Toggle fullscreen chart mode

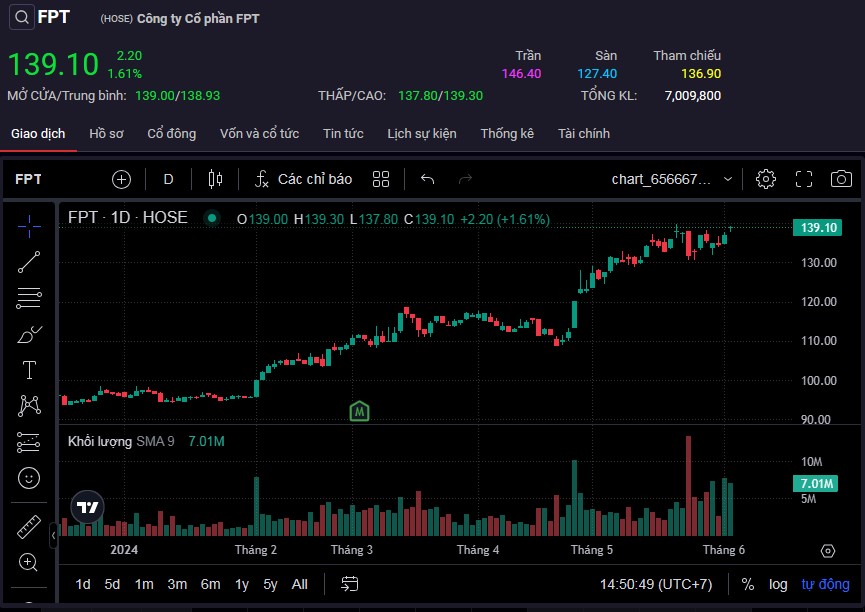point(804,179)
